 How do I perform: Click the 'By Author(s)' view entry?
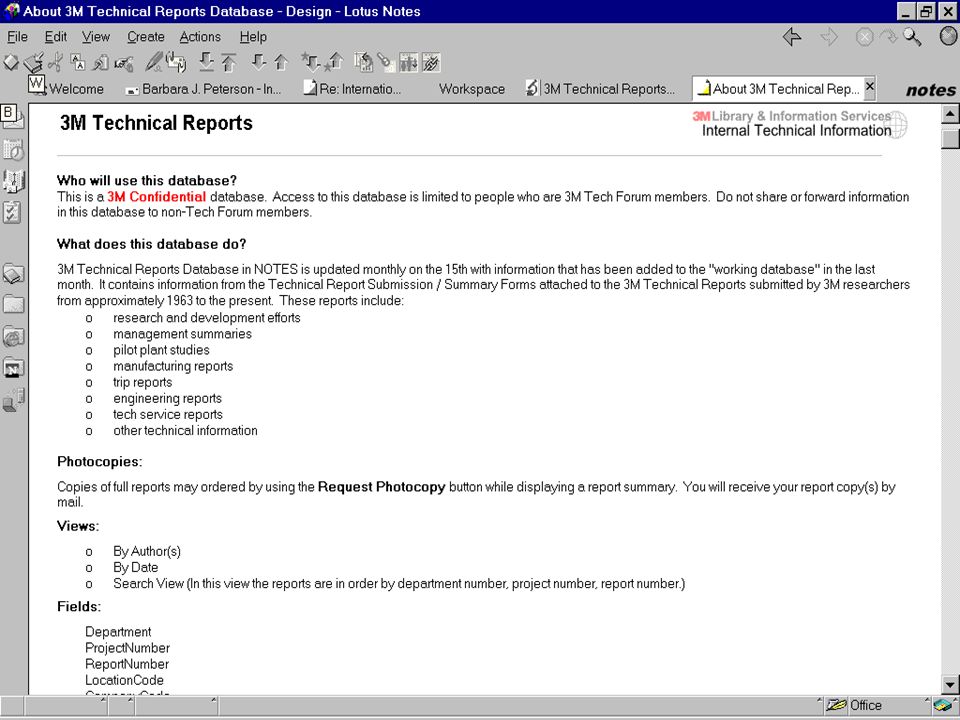tap(147, 552)
